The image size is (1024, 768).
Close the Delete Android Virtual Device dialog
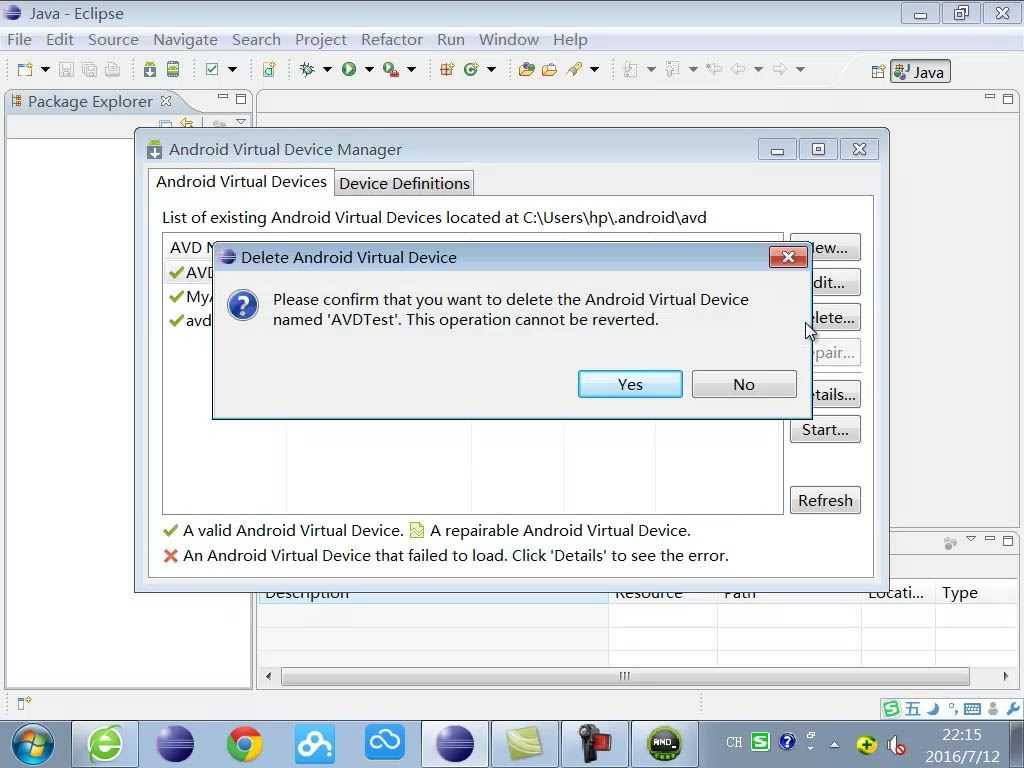click(x=788, y=257)
